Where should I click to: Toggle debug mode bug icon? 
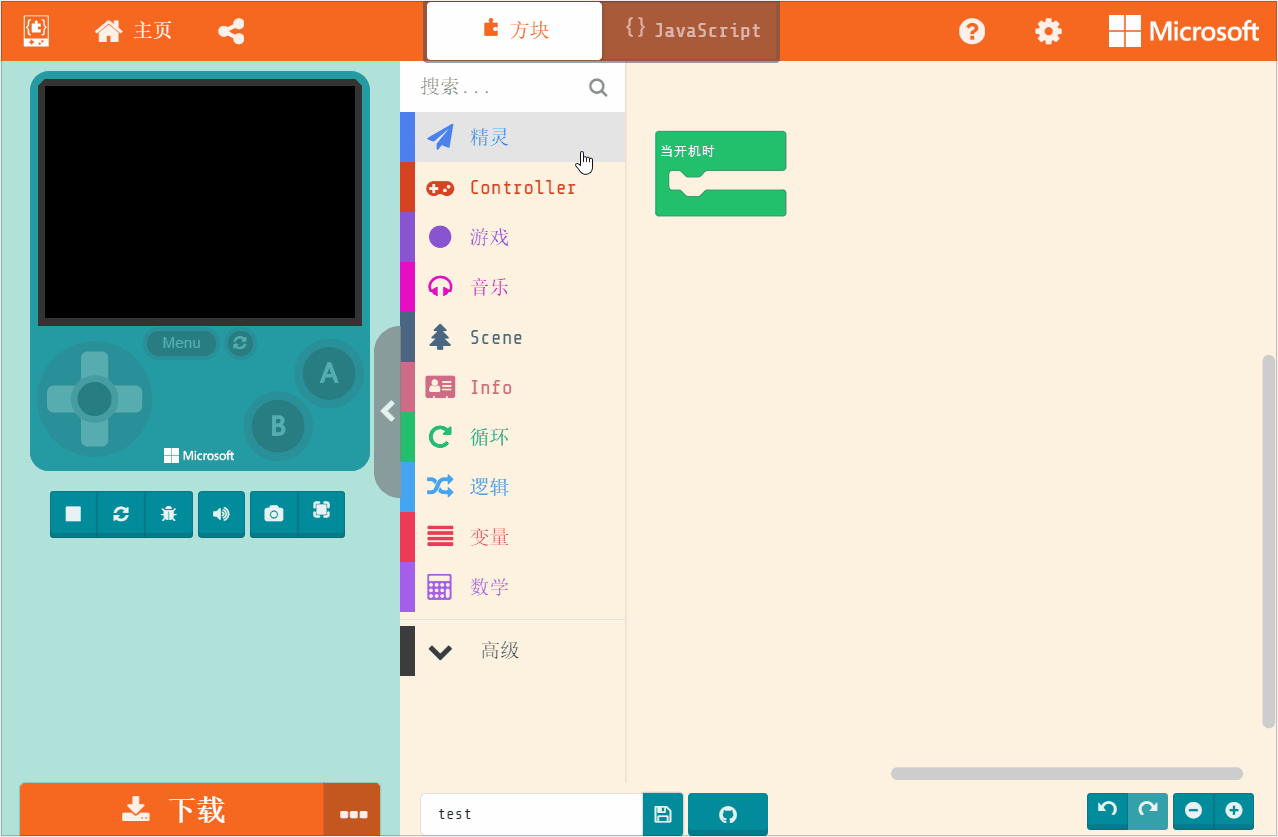[169, 514]
